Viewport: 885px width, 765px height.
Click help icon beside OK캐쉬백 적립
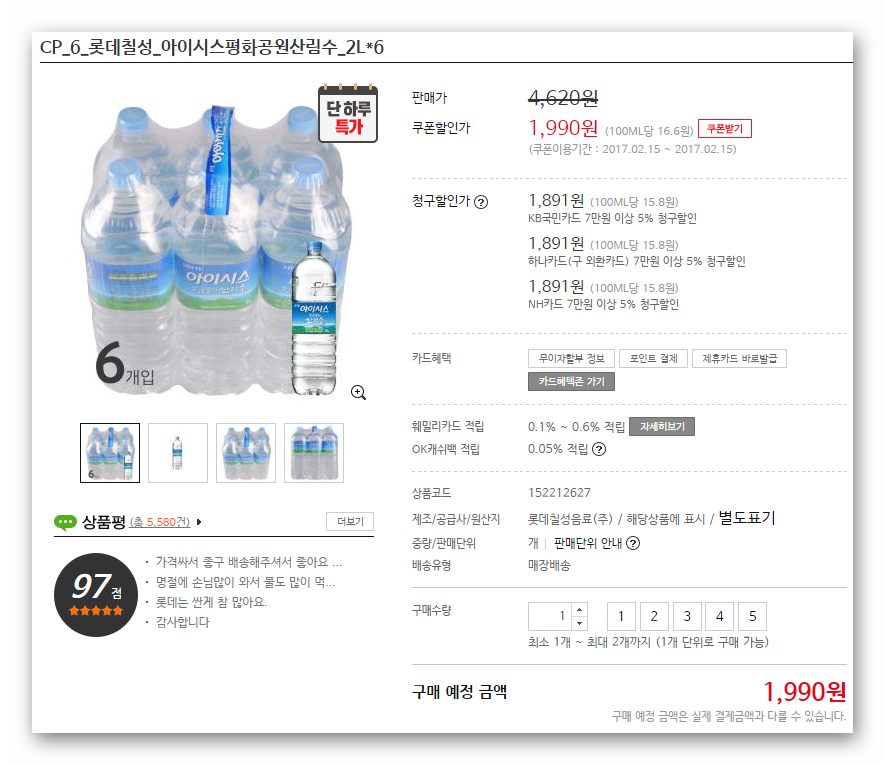point(599,449)
